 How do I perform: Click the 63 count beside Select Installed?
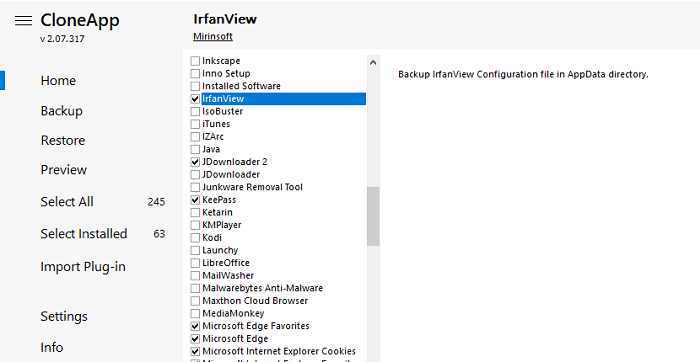click(x=159, y=234)
